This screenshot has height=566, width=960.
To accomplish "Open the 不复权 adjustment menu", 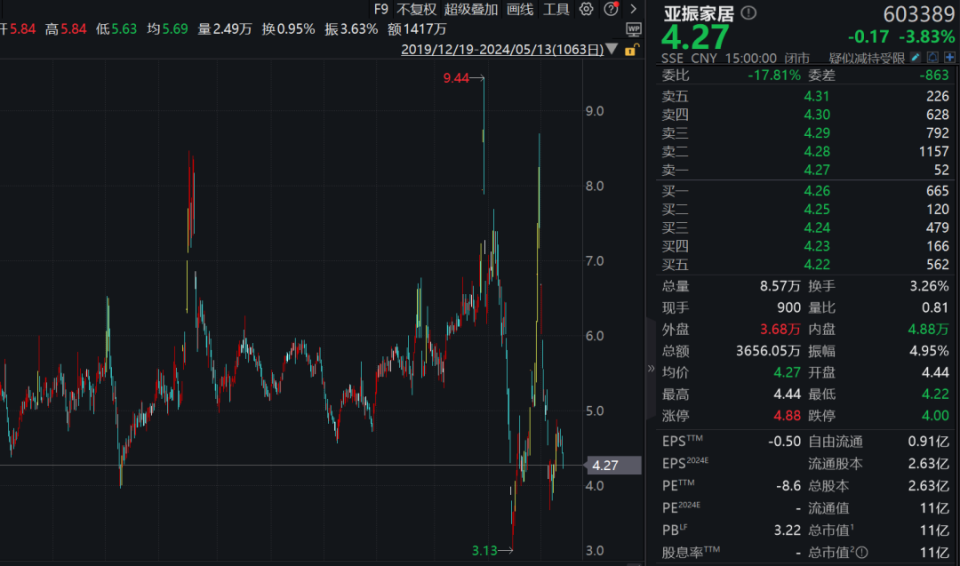I will pos(416,9).
